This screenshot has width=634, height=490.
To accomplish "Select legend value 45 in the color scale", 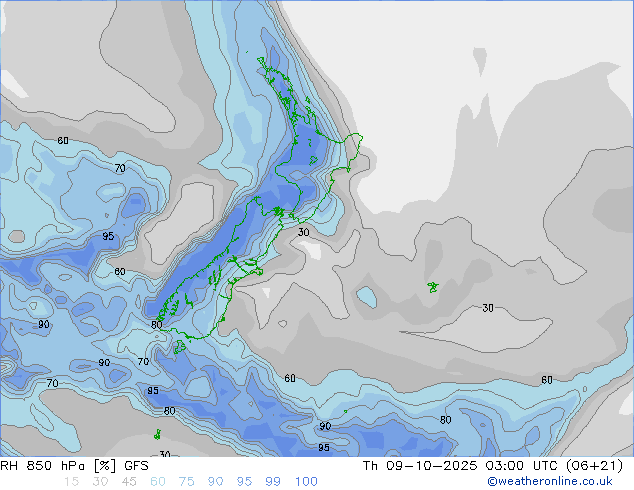I will tap(129, 482).
